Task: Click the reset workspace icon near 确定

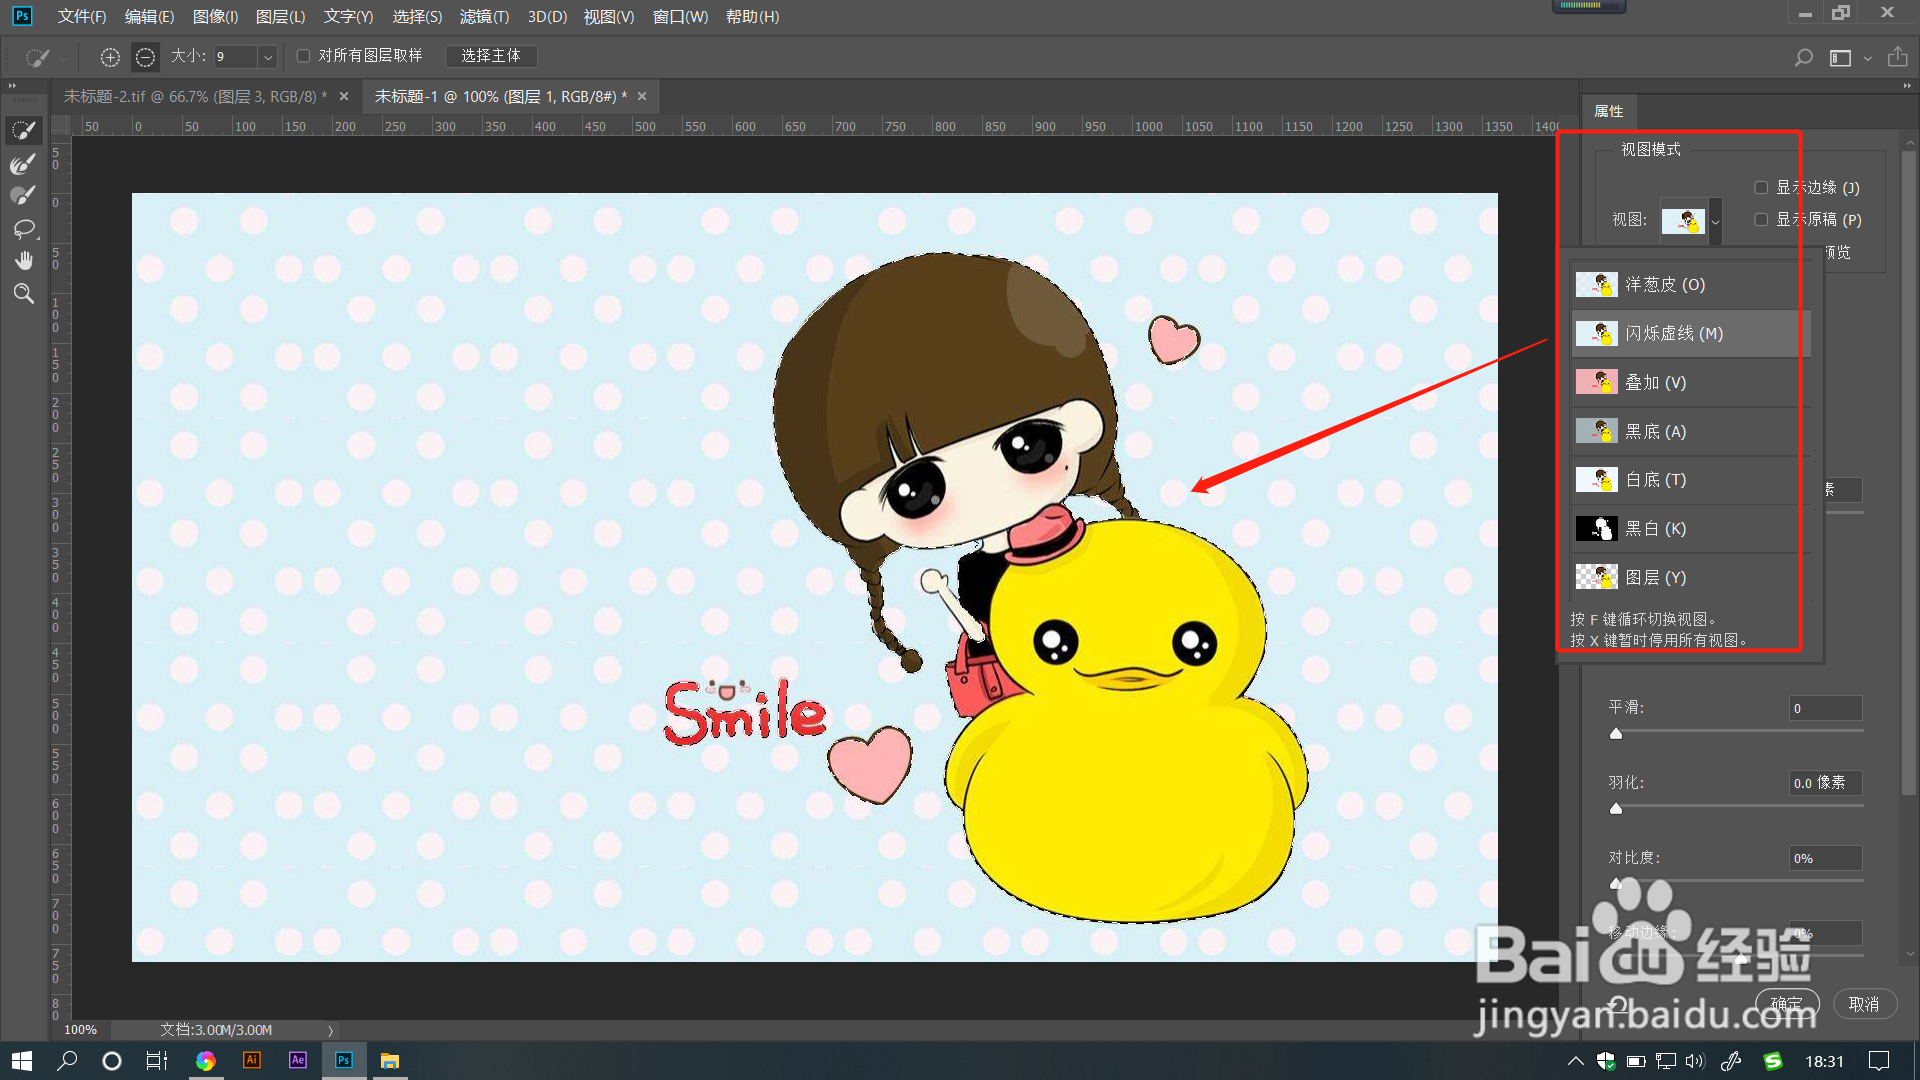Action: [x=1618, y=1004]
